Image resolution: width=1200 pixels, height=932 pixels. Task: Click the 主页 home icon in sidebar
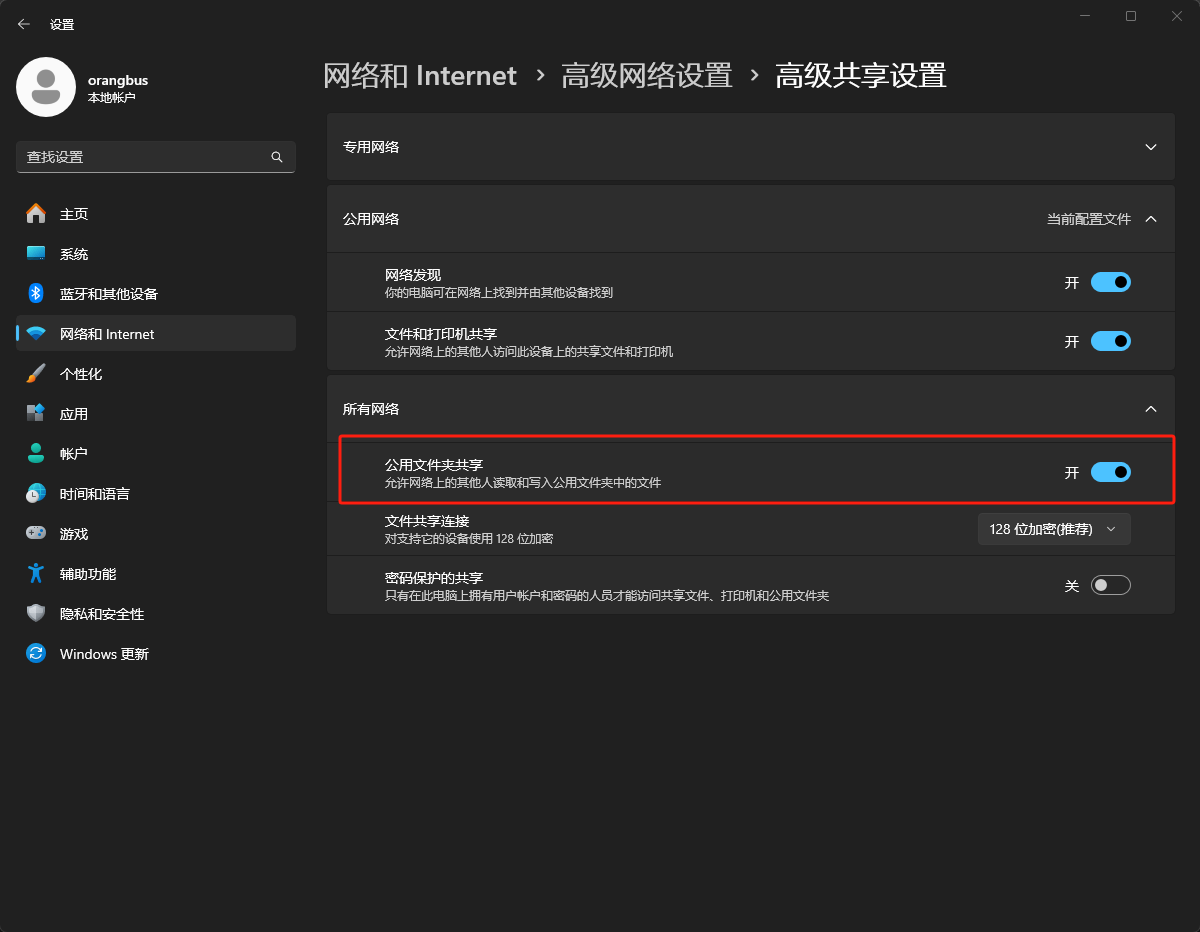(x=36, y=214)
